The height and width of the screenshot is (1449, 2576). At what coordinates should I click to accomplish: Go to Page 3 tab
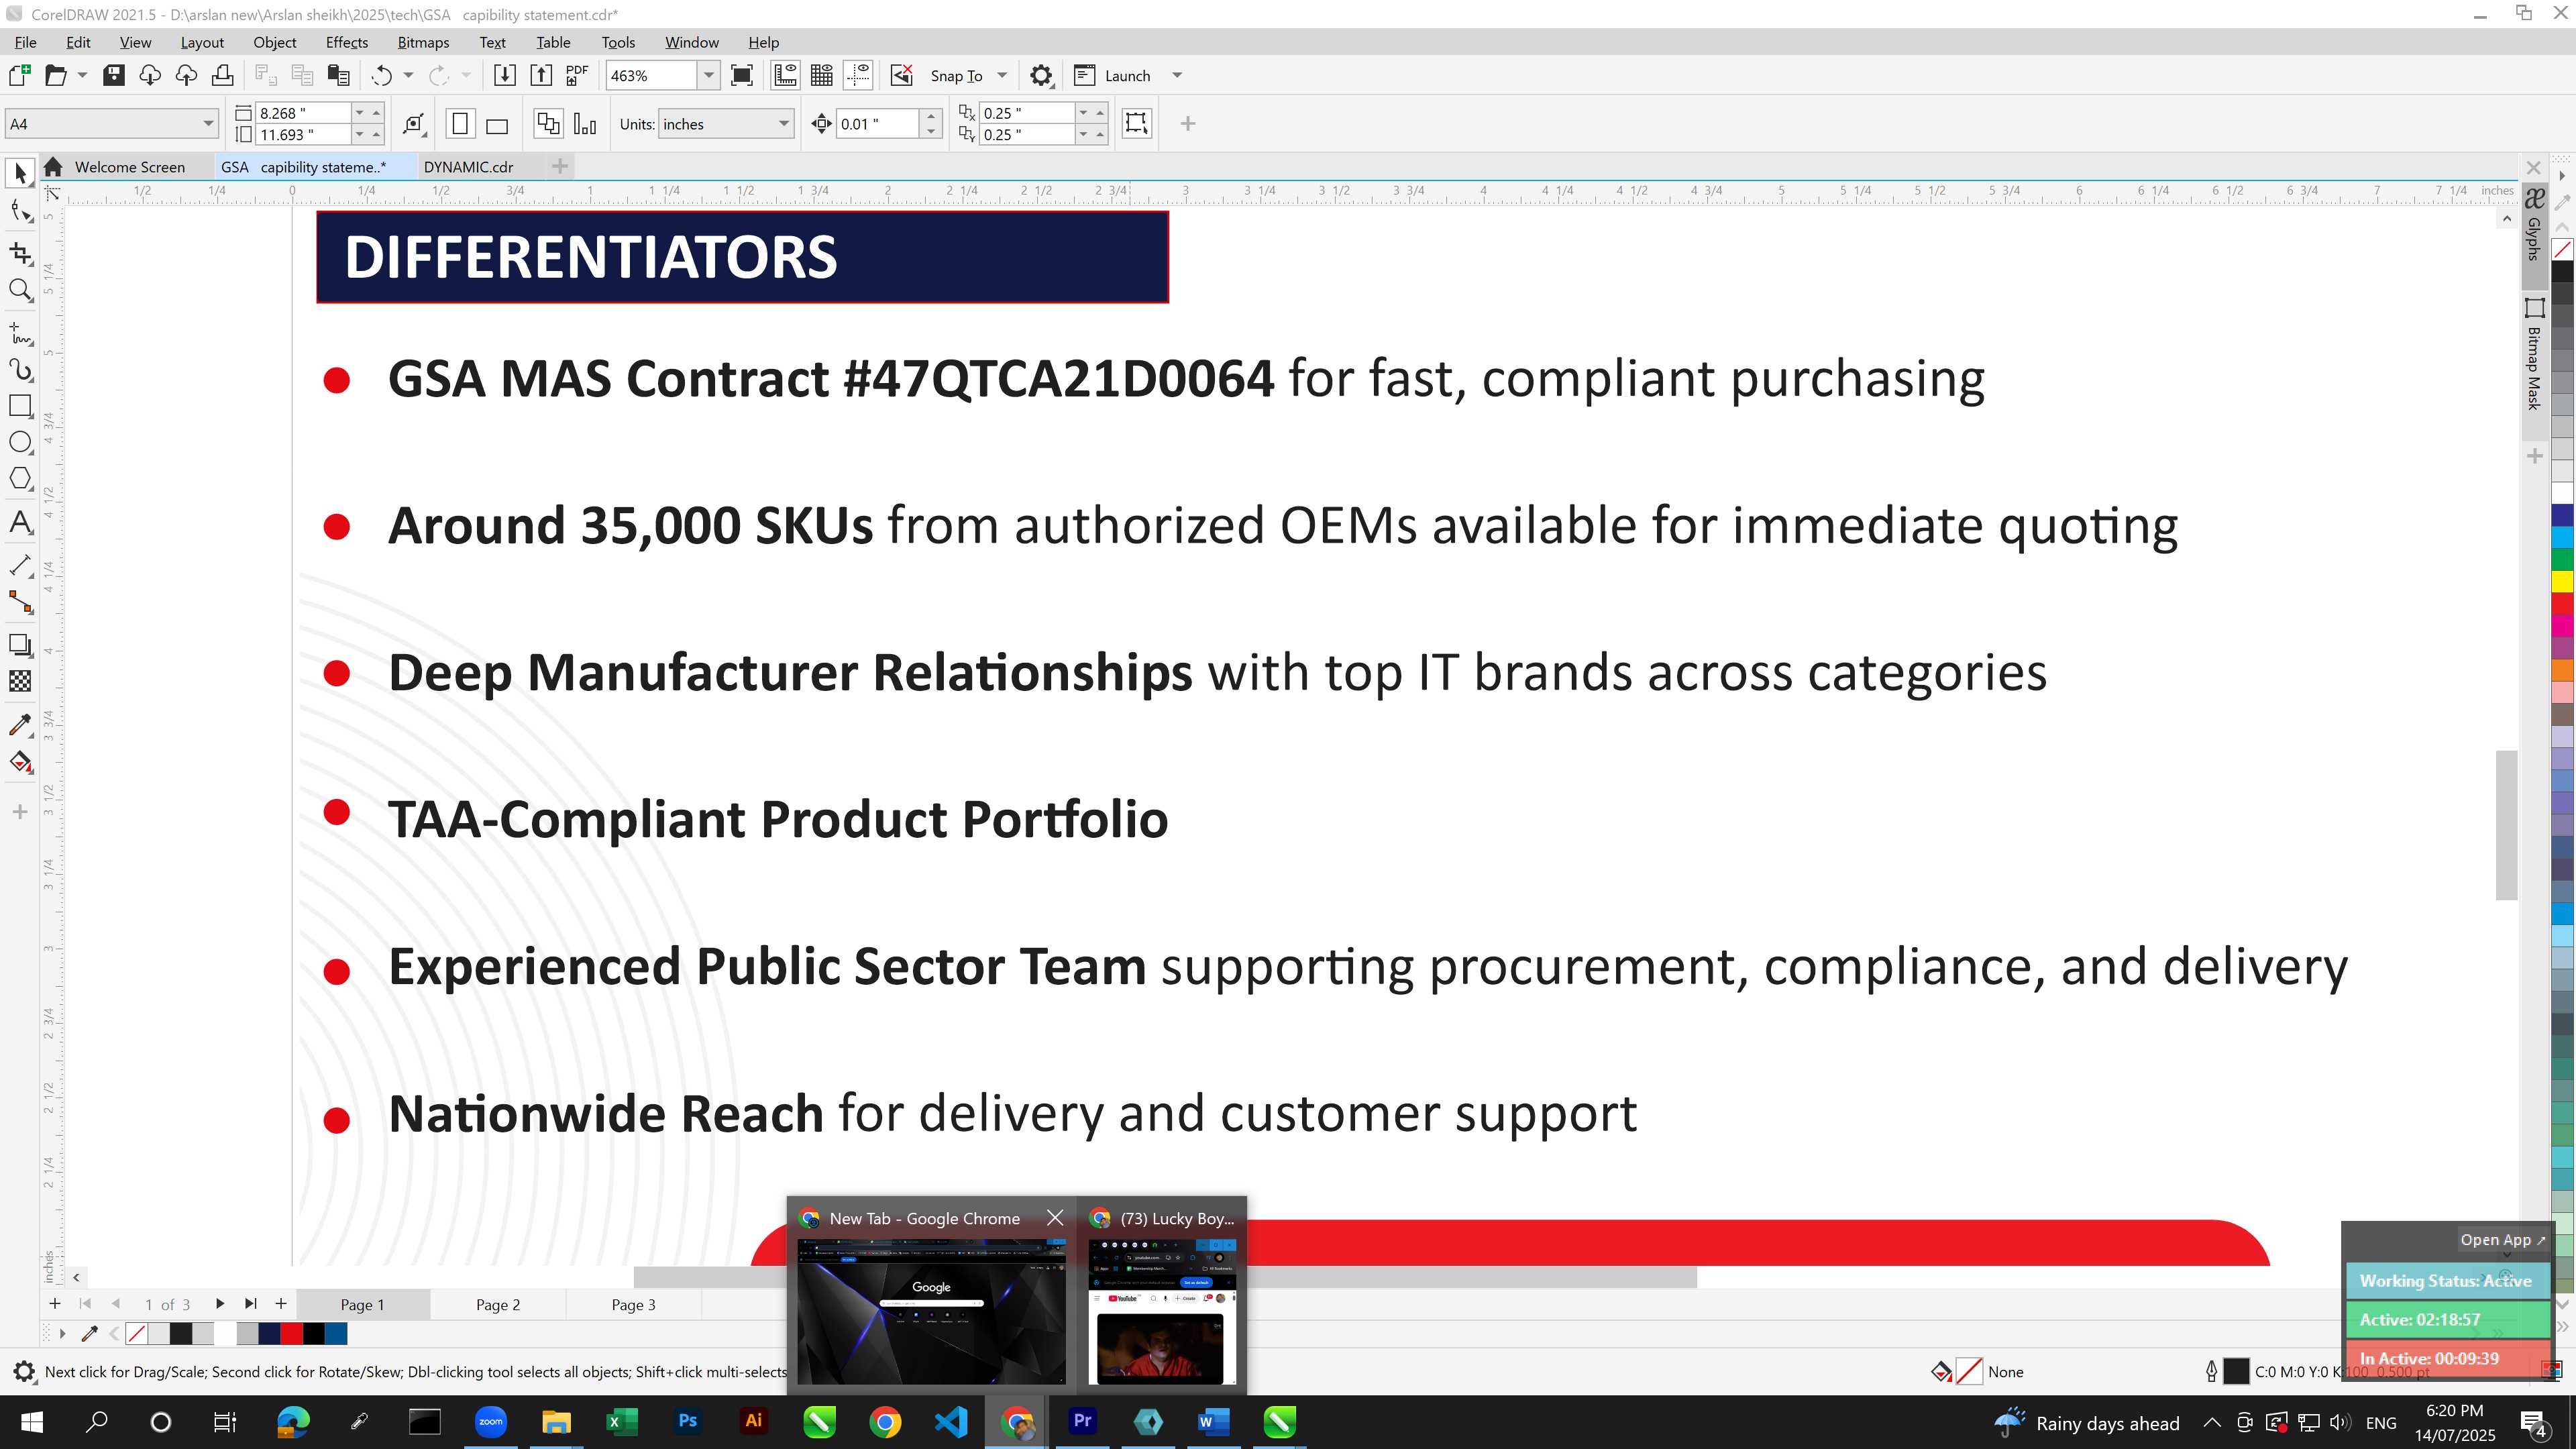point(634,1304)
